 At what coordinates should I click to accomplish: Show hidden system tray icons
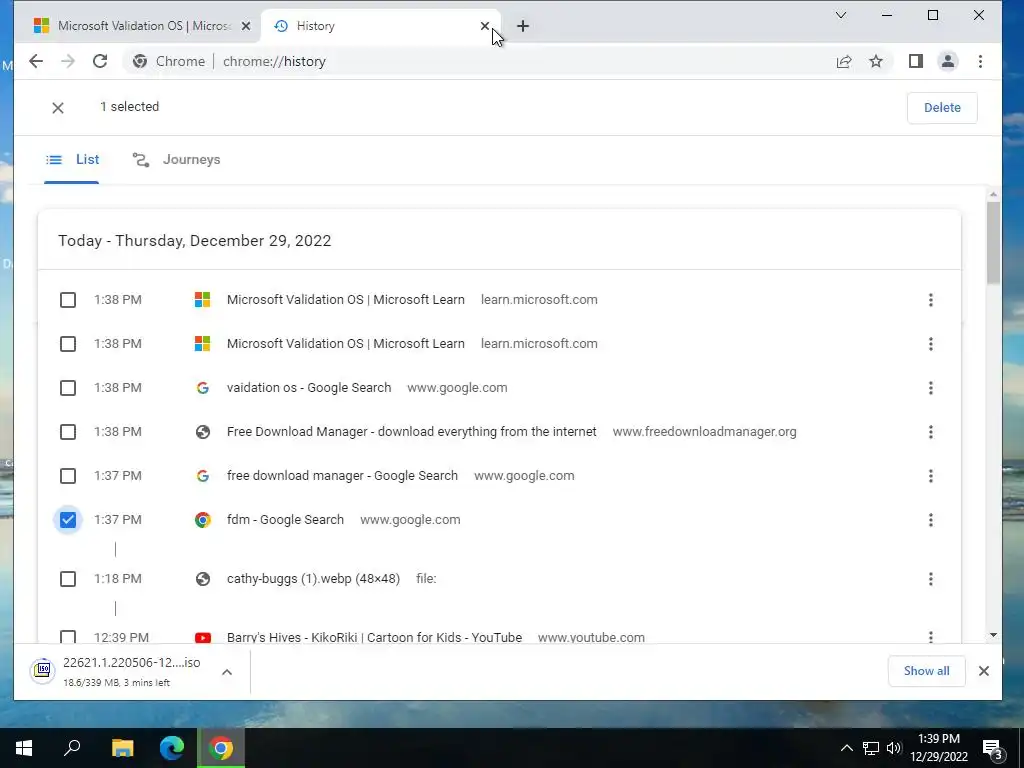click(846, 748)
